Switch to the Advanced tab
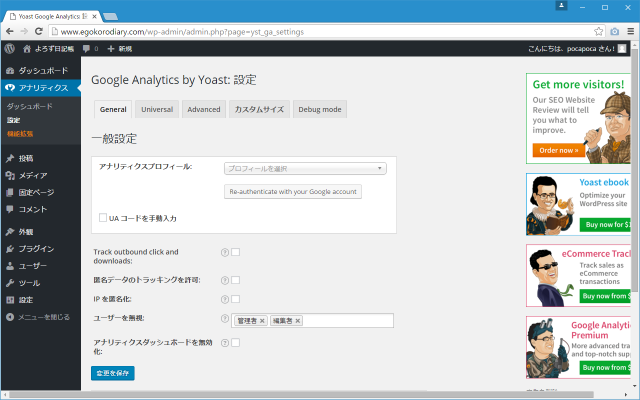The width and height of the screenshot is (640, 400). point(204,109)
